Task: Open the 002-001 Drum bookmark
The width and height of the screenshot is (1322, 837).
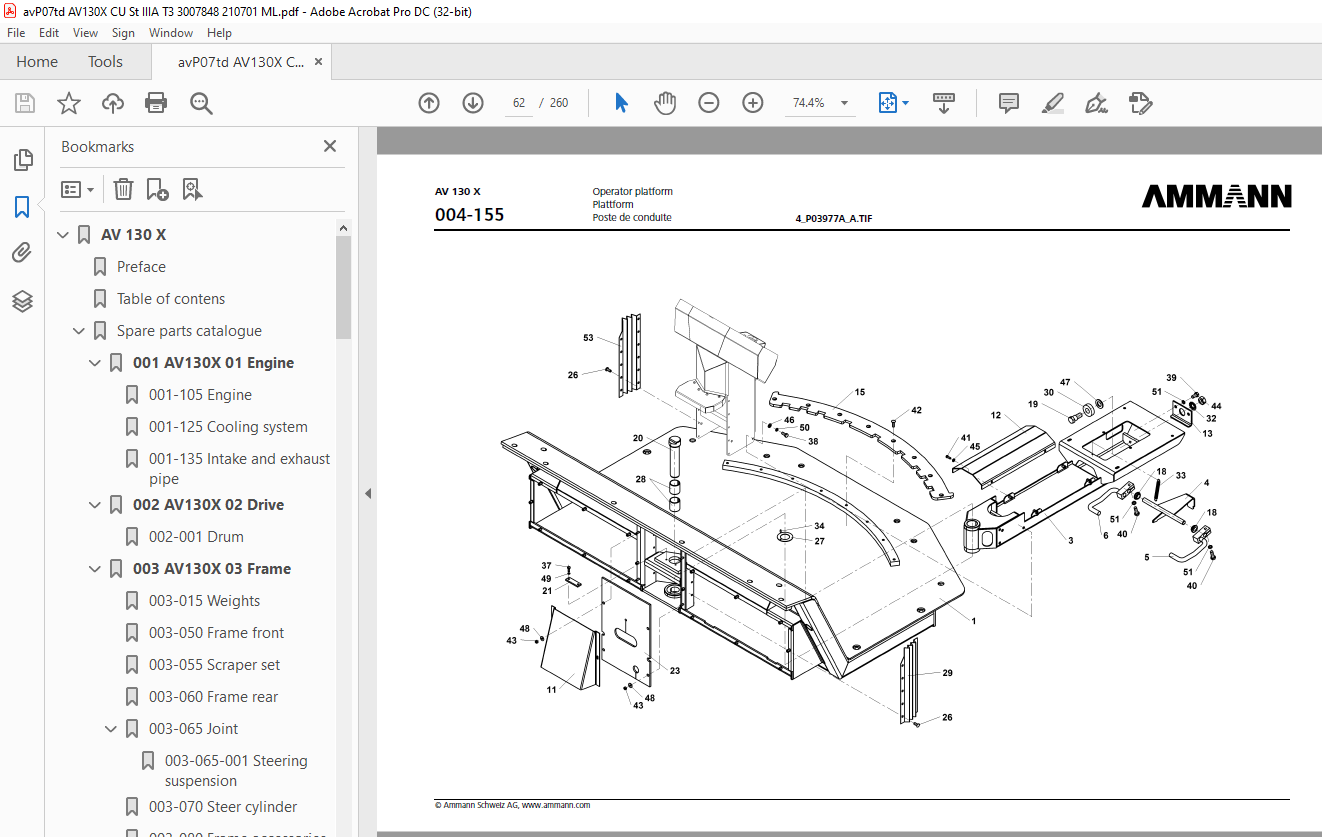Action: coord(196,537)
